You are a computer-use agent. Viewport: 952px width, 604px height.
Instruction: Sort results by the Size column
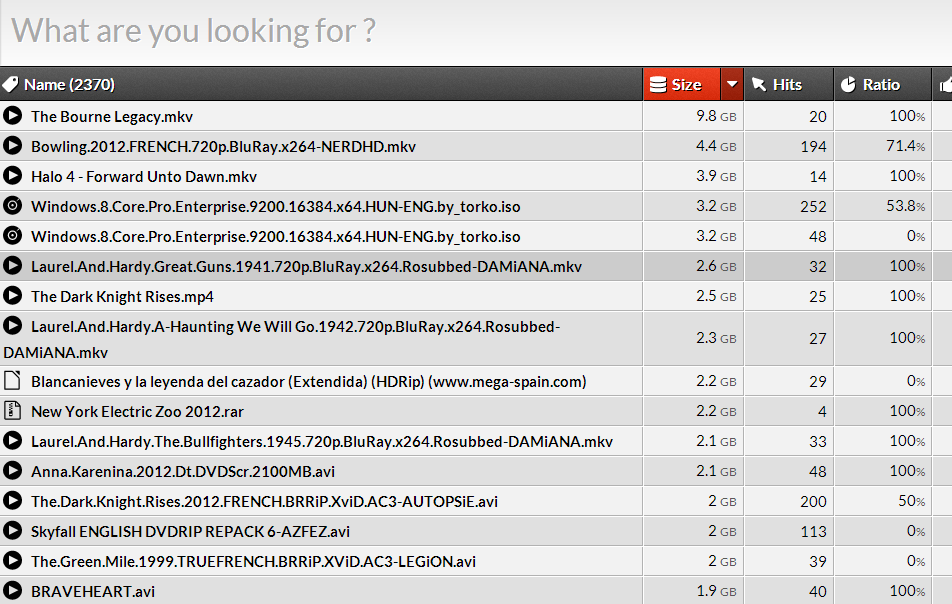tap(682, 84)
